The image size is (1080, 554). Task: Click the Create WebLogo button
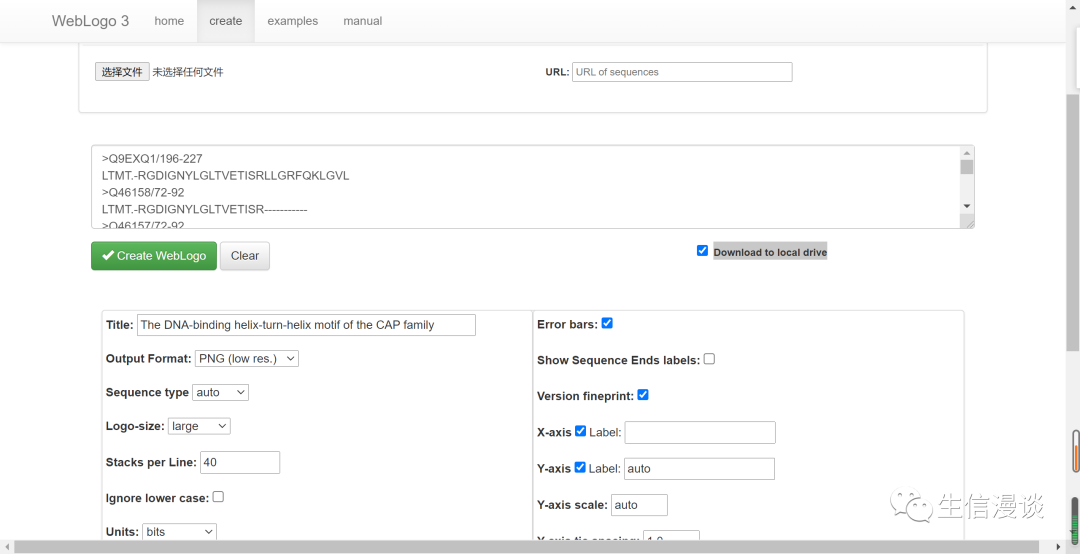pos(154,256)
